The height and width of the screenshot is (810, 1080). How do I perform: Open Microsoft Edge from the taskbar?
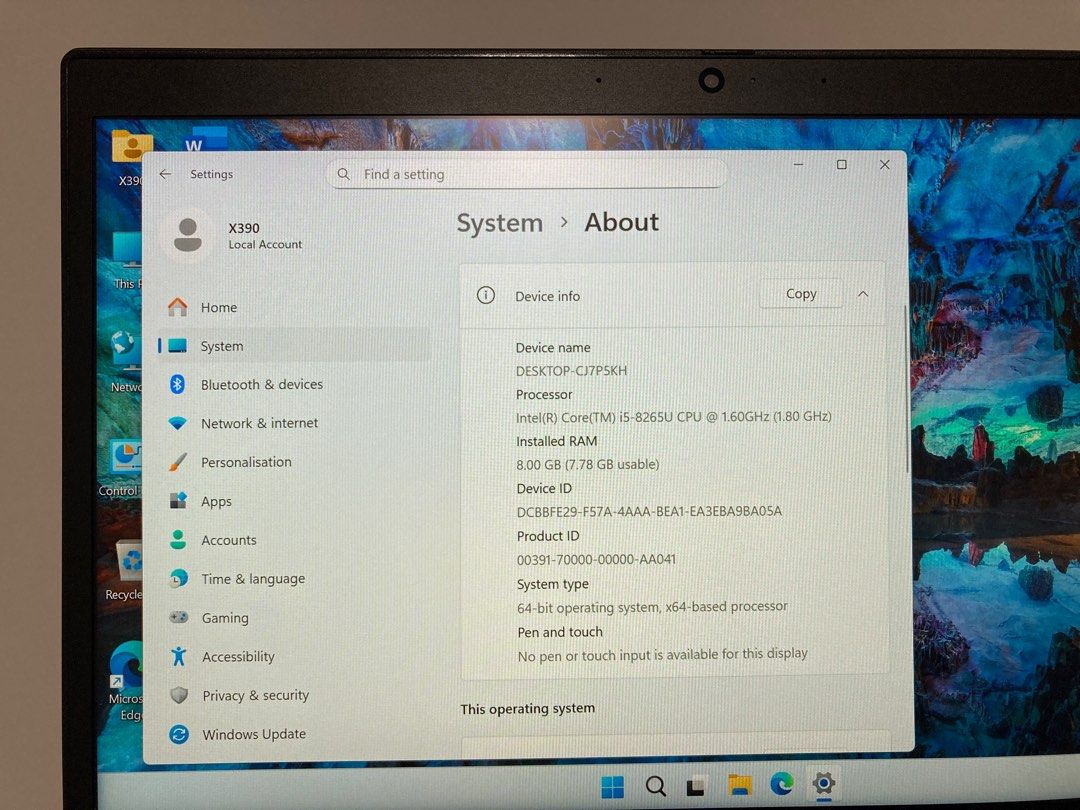[781, 784]
